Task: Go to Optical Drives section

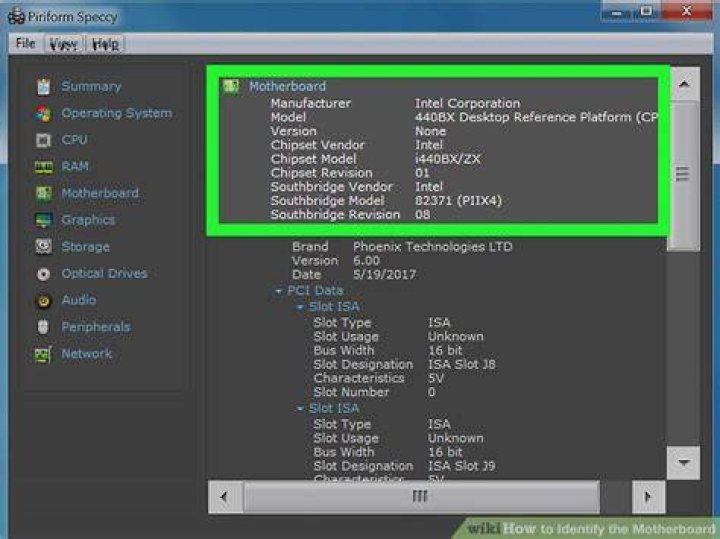Action: pyautogui.click(x=105, y=273)
